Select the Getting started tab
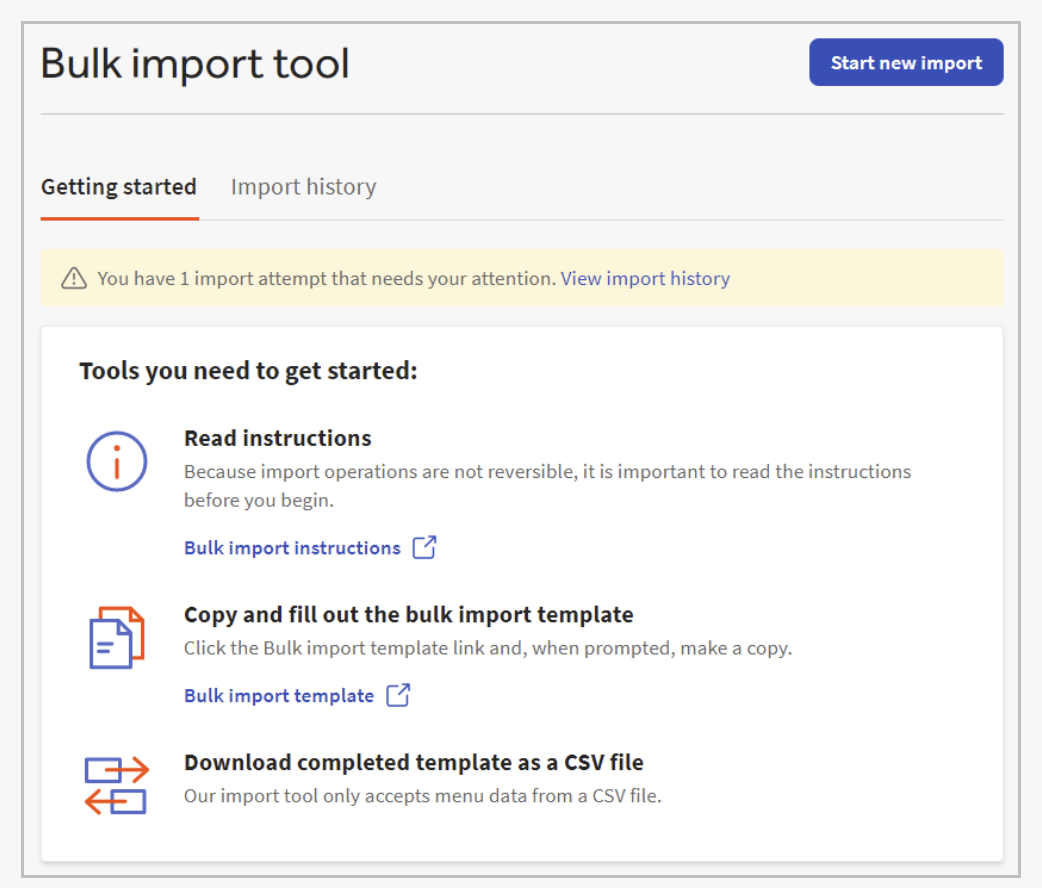 [x=118, y=187]
